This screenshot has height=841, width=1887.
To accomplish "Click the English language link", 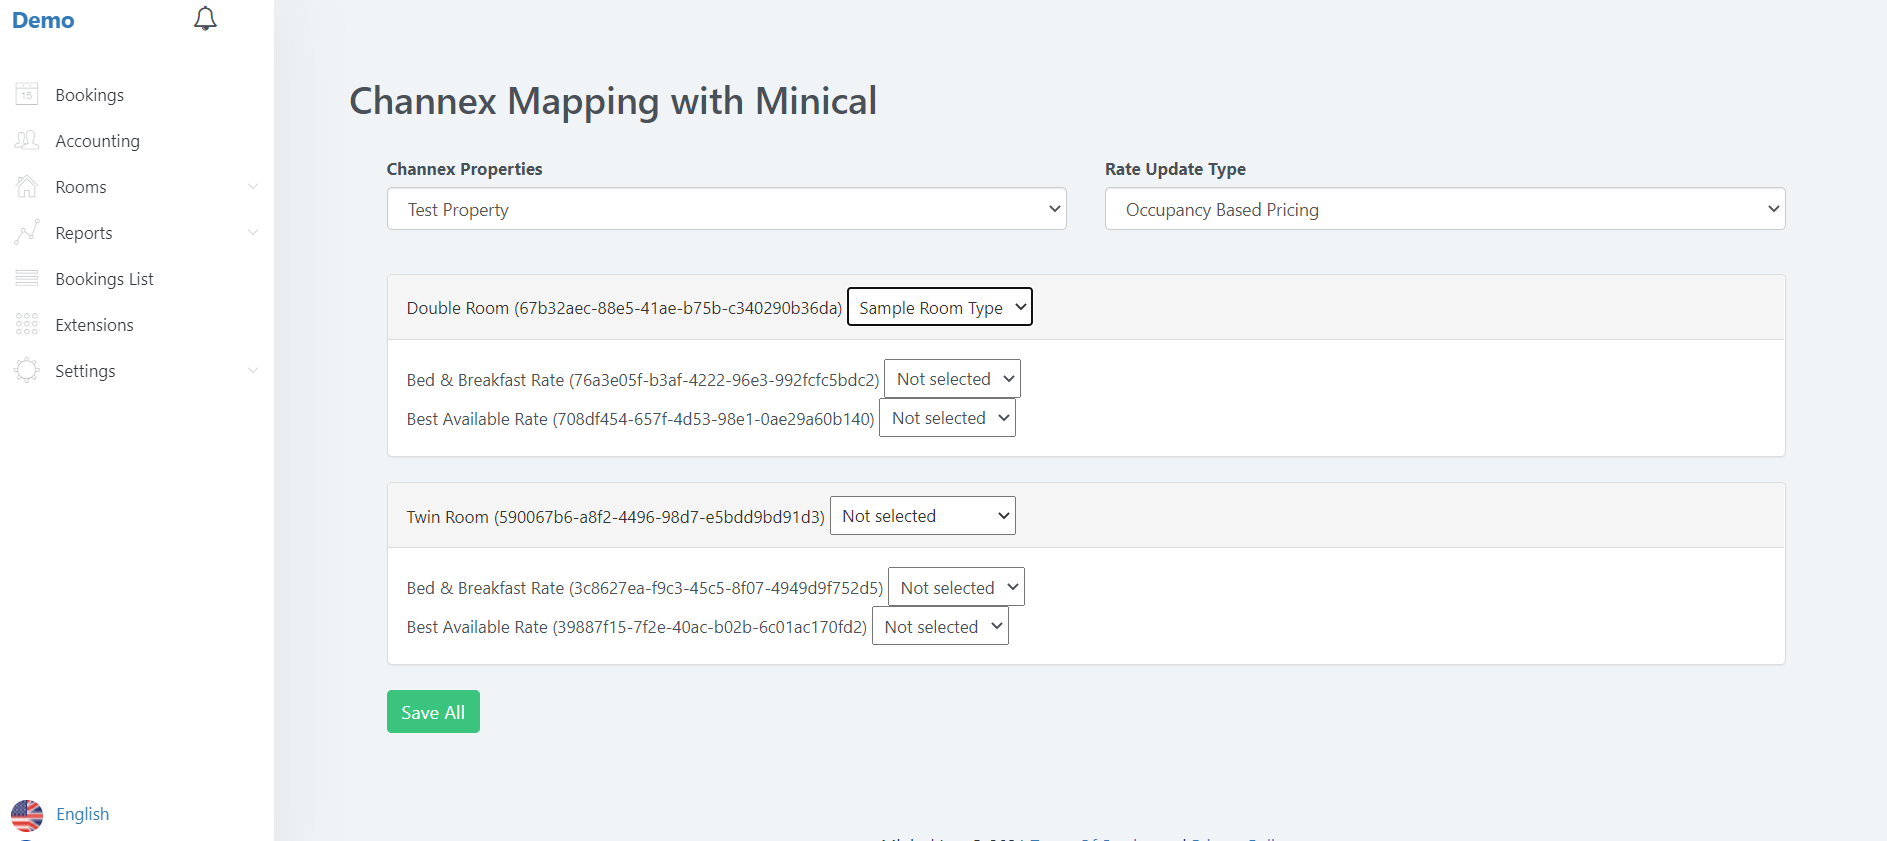I will (x=82, y=814).
